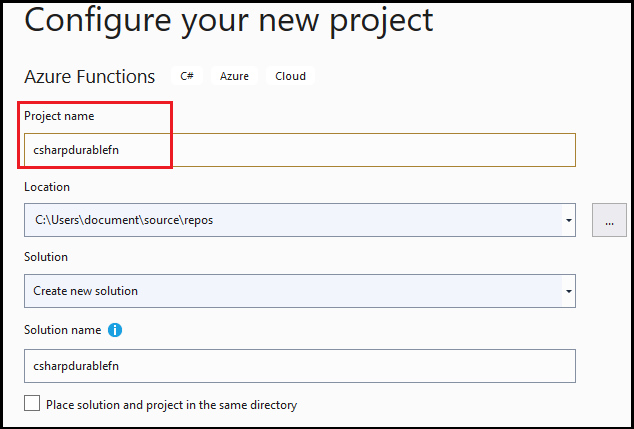The height and width of the screenshot is (429, 634).
Task: Click the 'Azure Functions' template heading
Action: tap(90, 76)
